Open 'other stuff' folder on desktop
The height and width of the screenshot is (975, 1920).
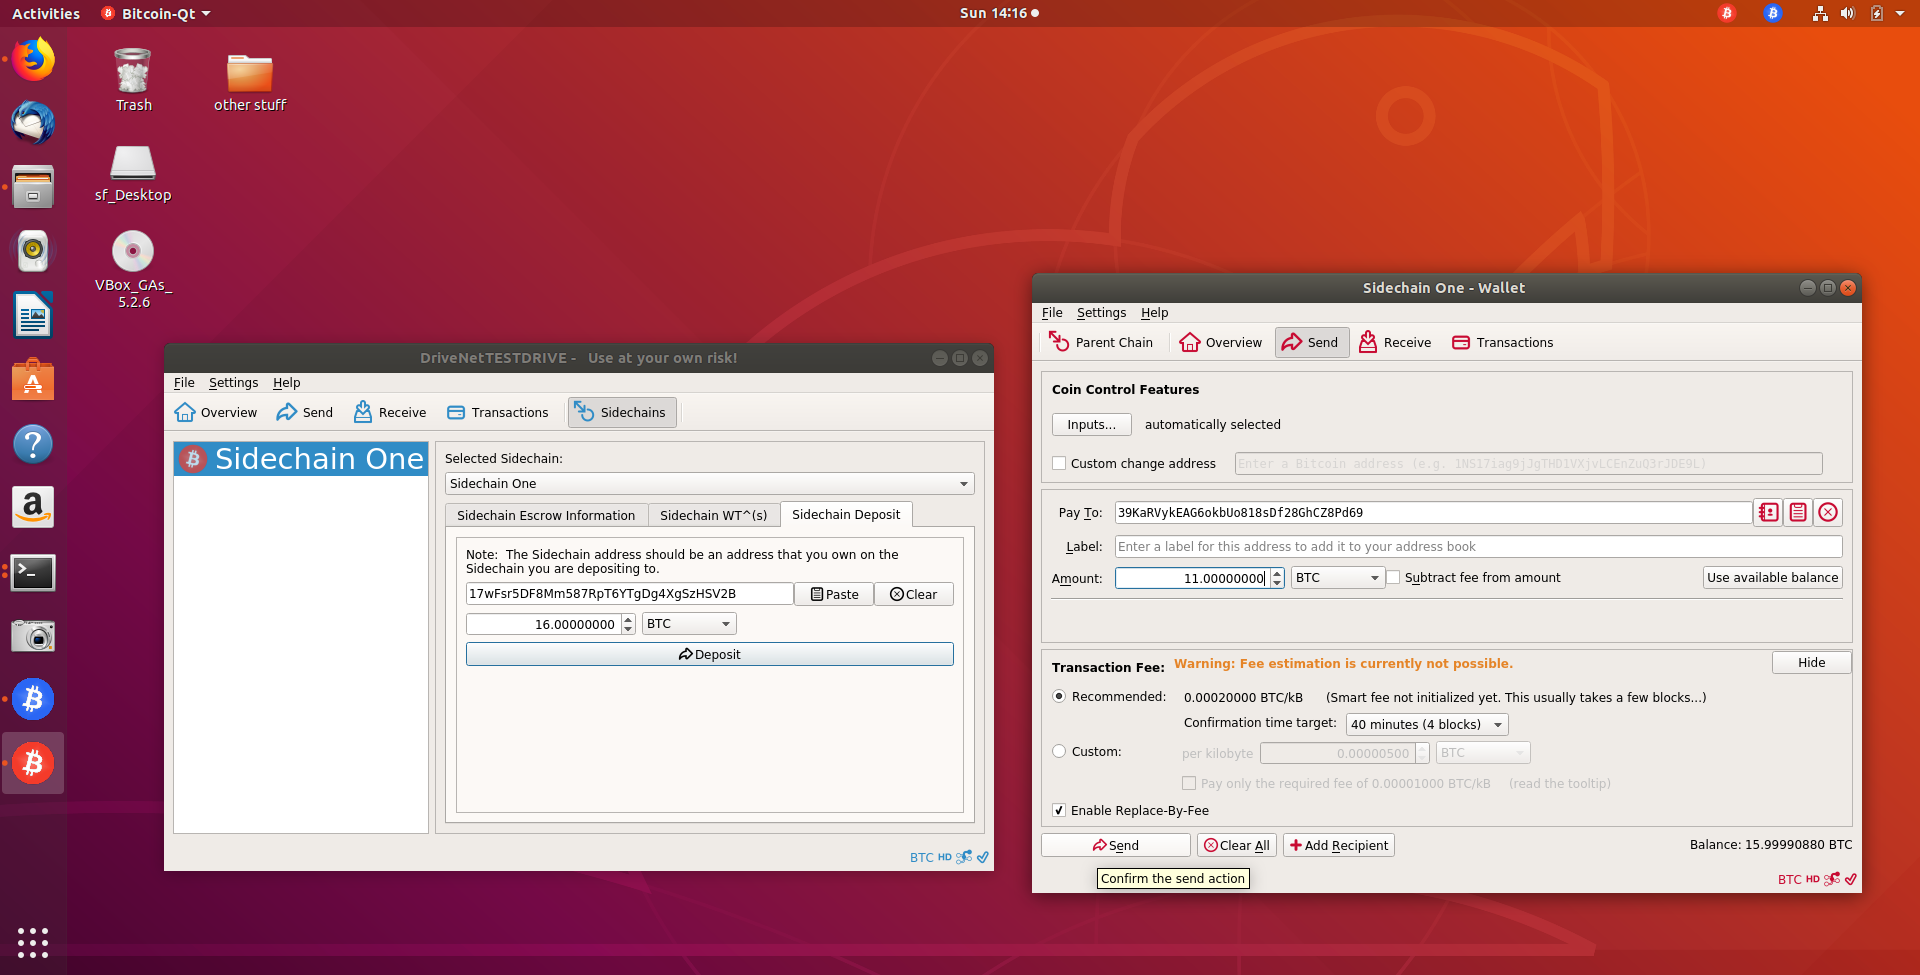(250, 80)
